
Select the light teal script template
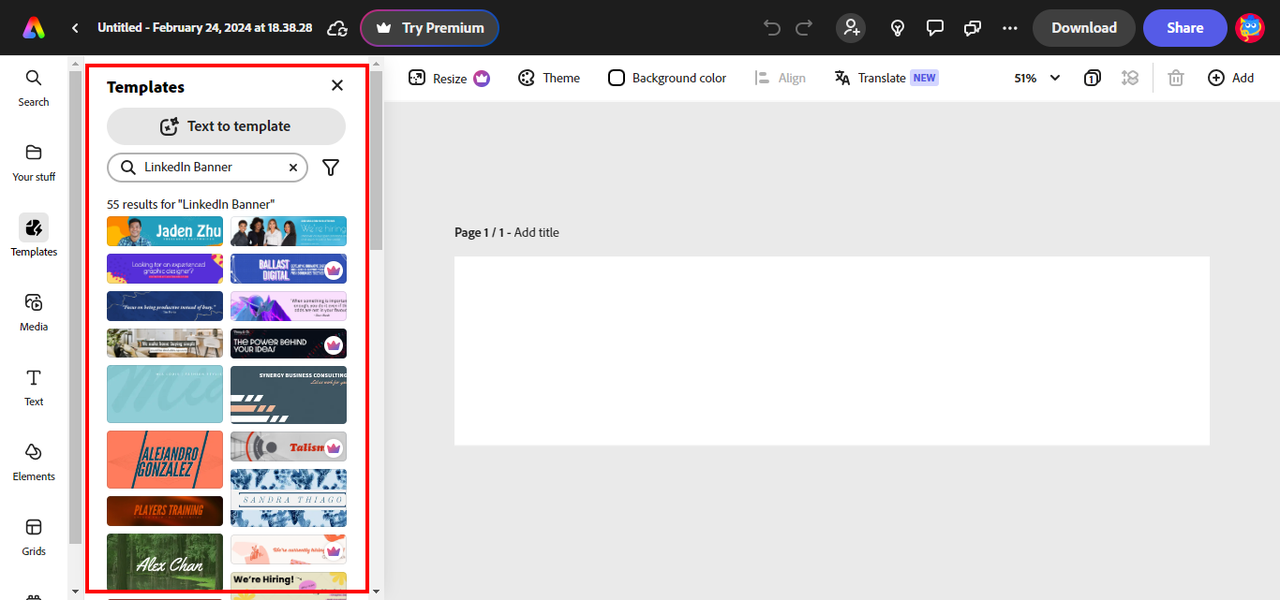[x=165, y=394]
